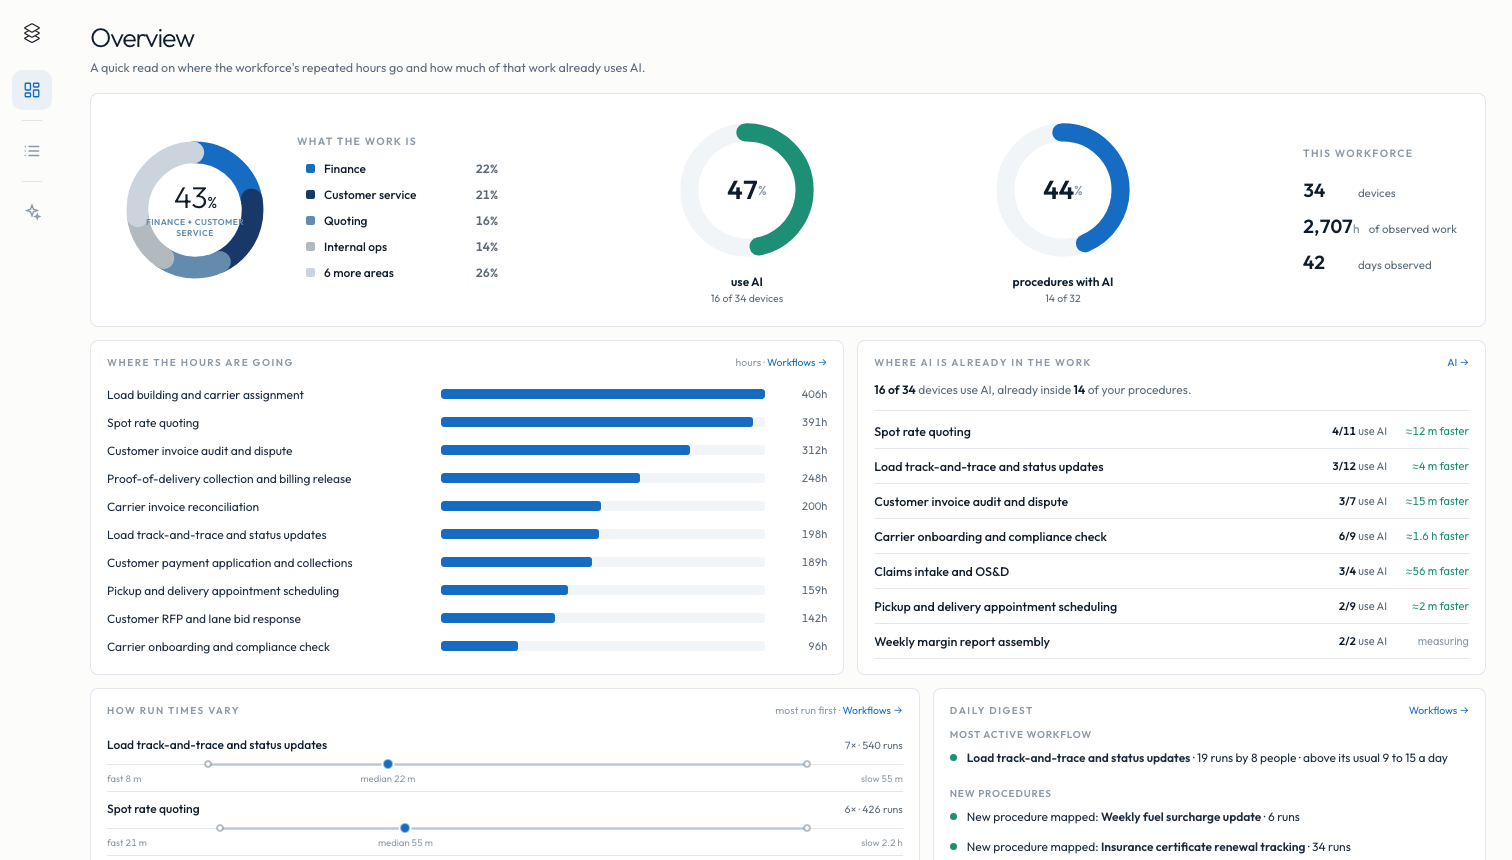Open the list view sidebar icon
This screenshot has height=860, width=1512.
pyautogui.click(x=32, y=151)
